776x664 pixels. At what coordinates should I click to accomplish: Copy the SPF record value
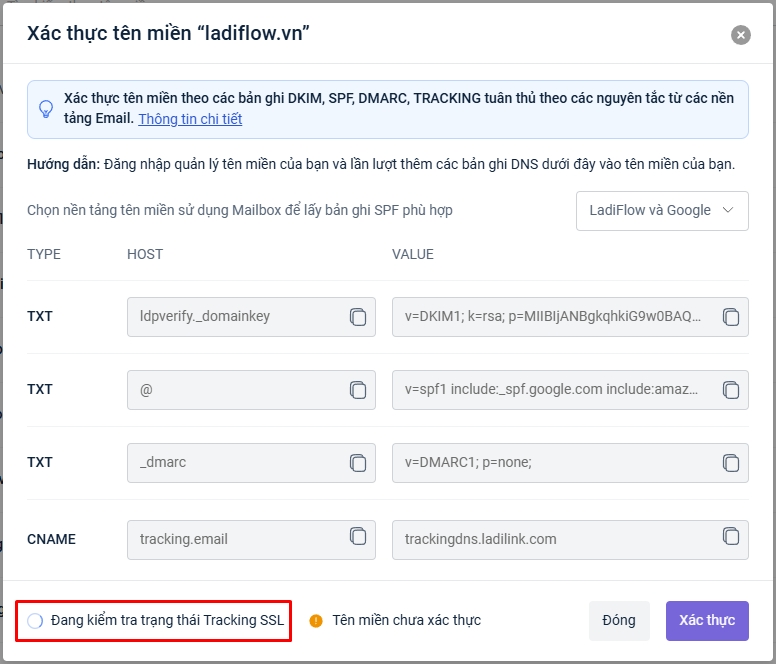pyautogui.click(x=731, y=390)
